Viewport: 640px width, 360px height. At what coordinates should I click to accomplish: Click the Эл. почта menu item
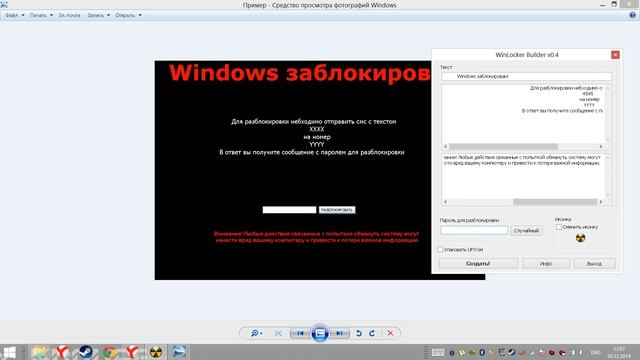tap(69, 15)
